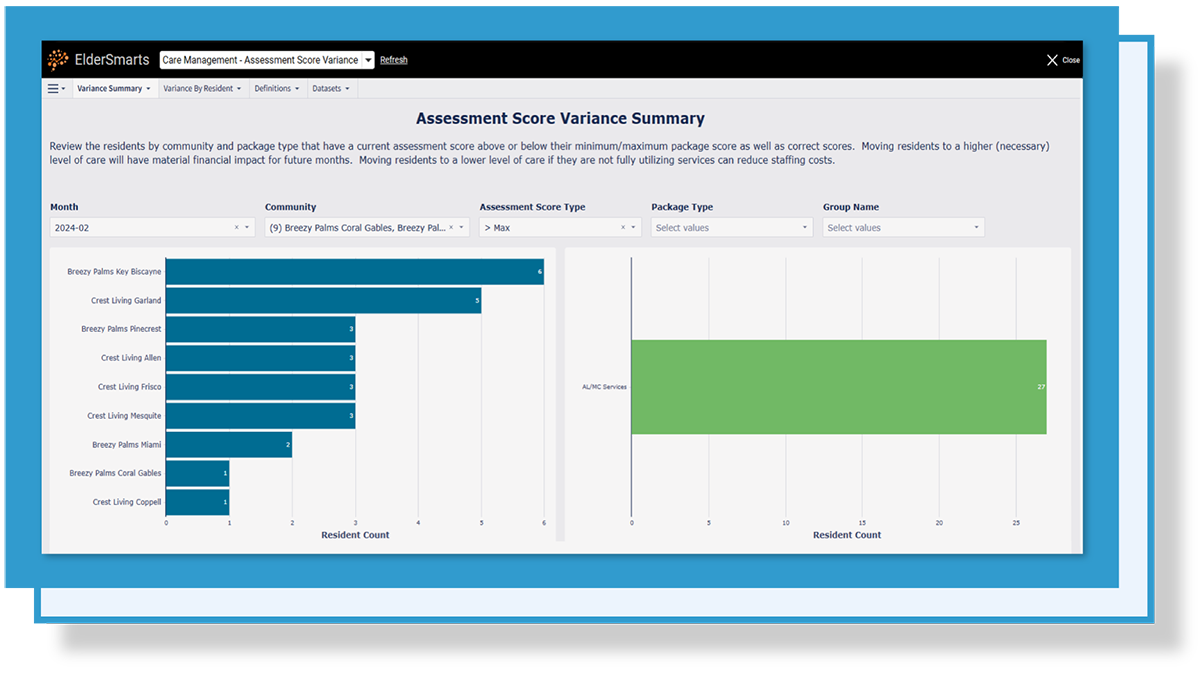Image resolution: width=1200 pixels, height=688 pixels.
Task: Click the ElderSmarts sunburst logo icon
Action: coord(56,58)
